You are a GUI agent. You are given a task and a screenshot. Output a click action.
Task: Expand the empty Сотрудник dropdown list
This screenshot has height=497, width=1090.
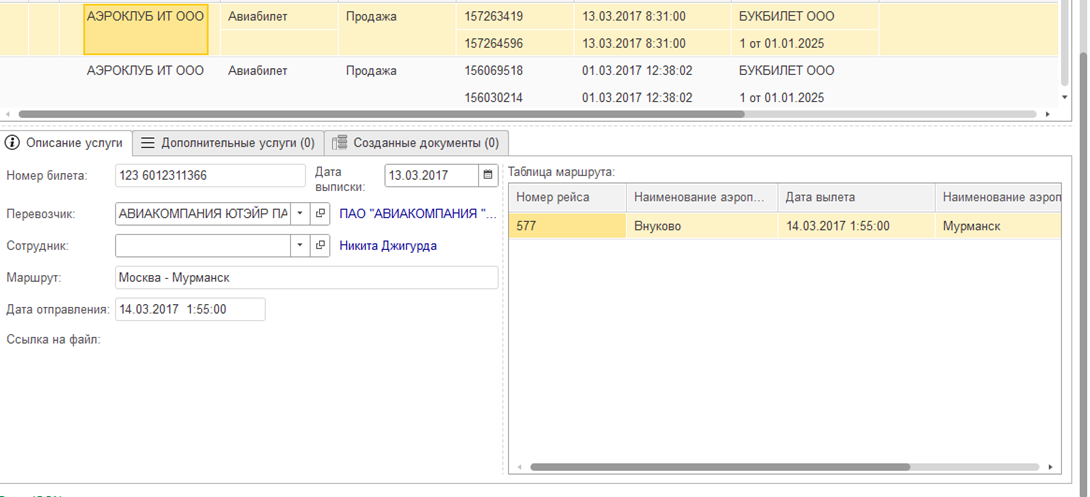click(x=300, y=245)
